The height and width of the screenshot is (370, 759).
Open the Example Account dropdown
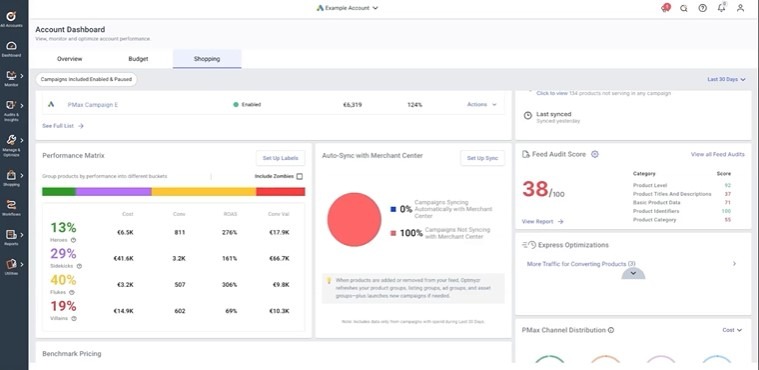[347, 8]
